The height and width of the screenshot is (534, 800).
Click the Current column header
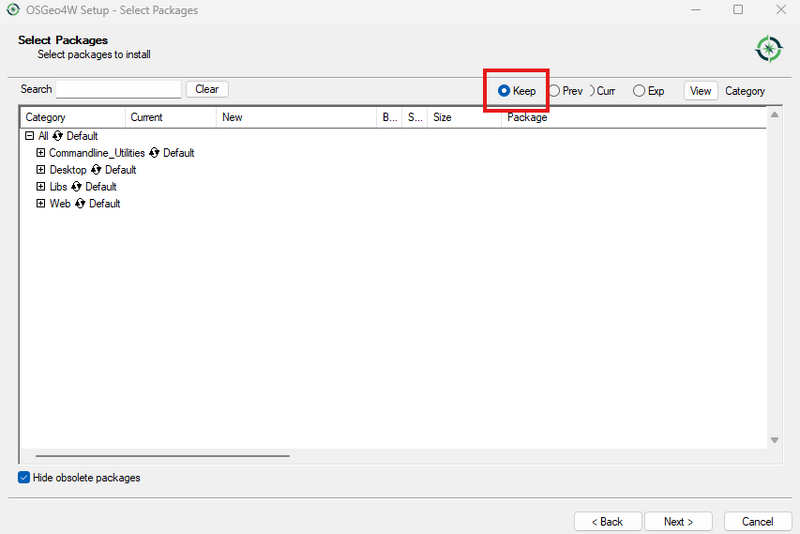[170, 117]
